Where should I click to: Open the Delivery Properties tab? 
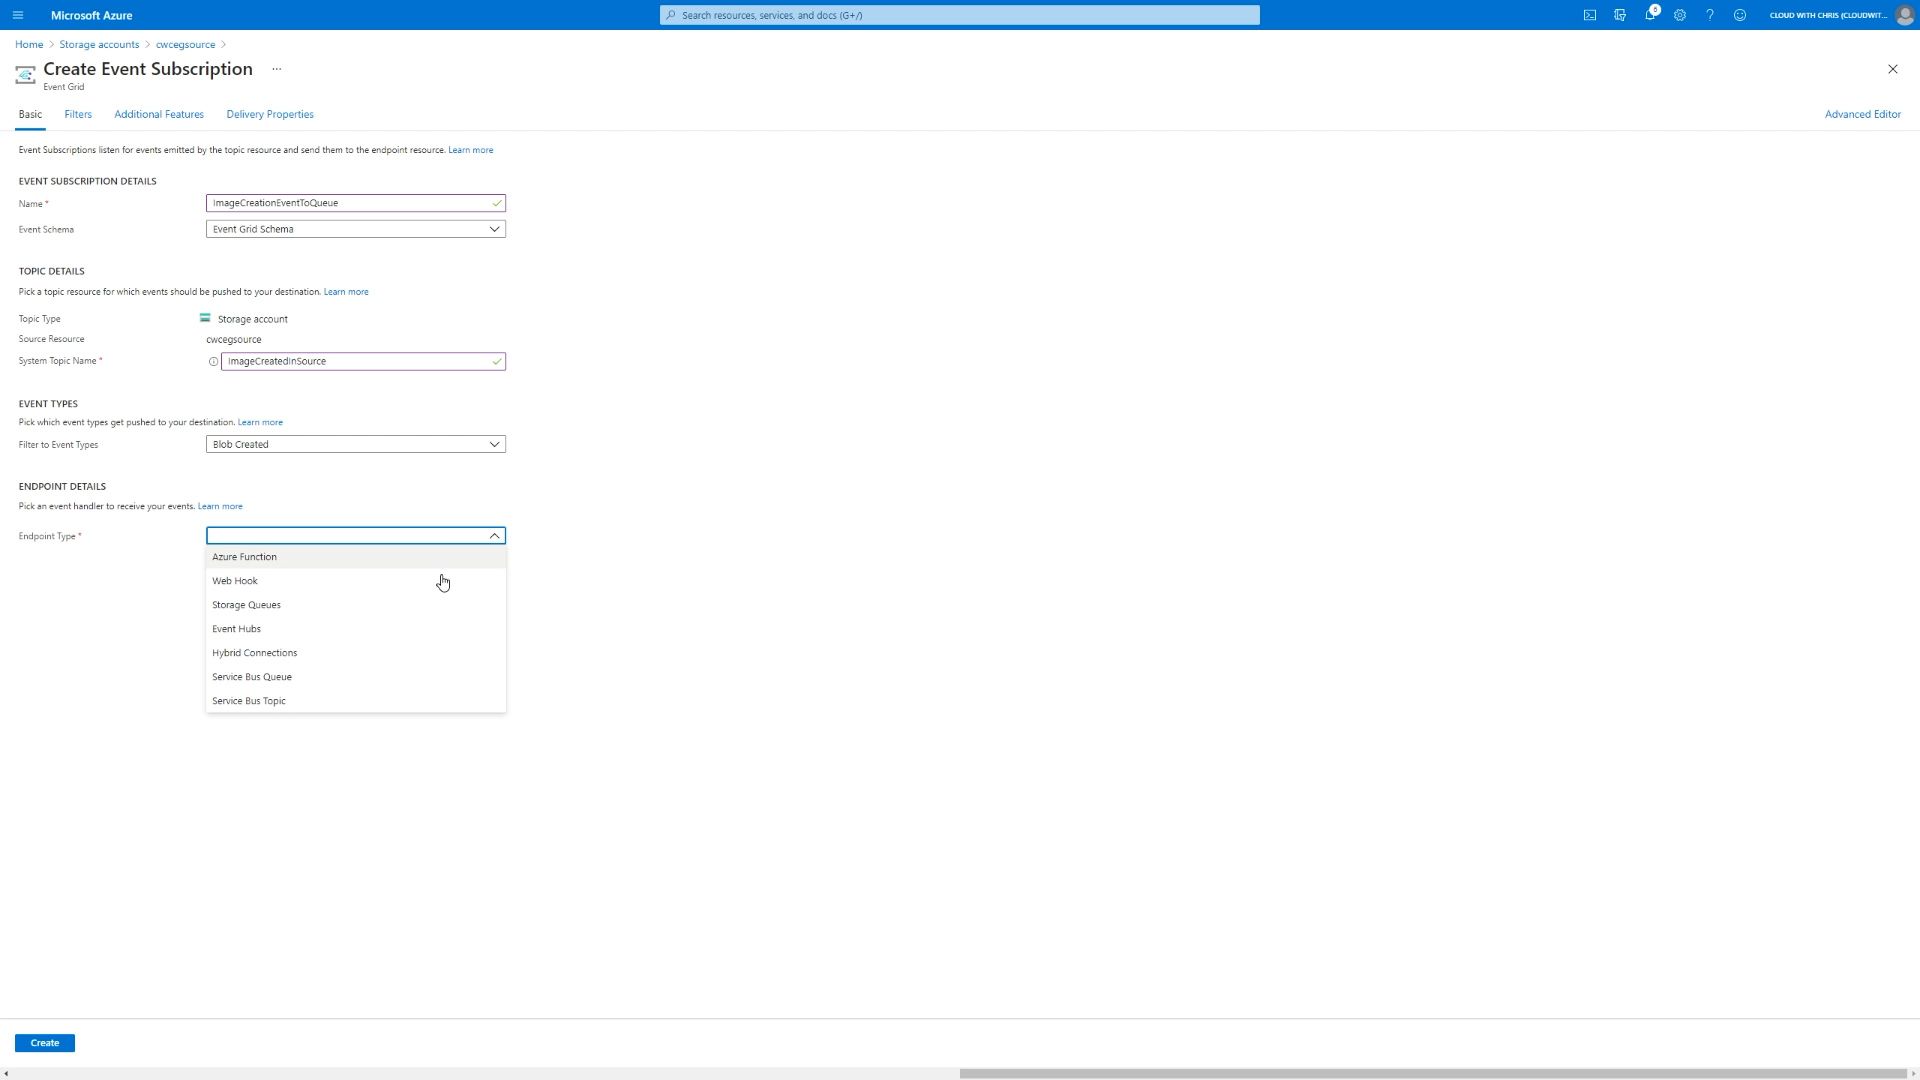click(269, 114)
